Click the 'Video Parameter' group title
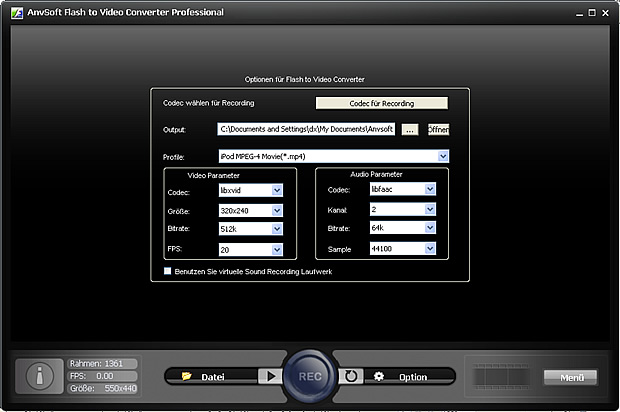This screenshot has height=412, width=620. pos(214,175)
